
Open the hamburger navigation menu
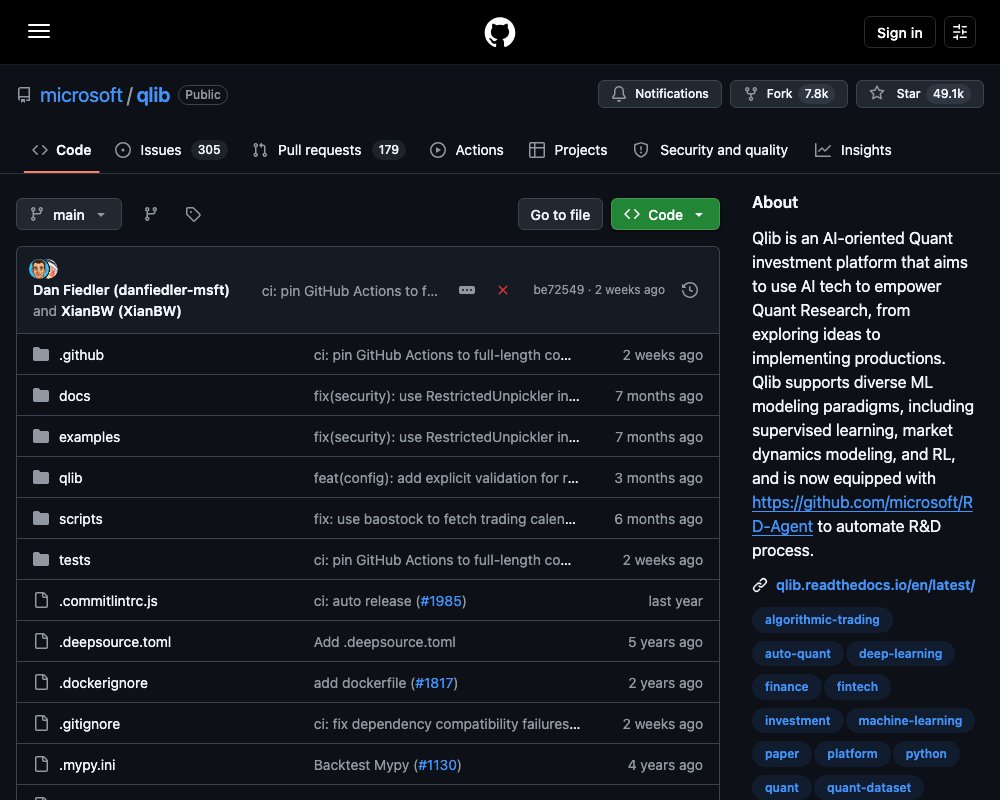[x=39, y=31]
